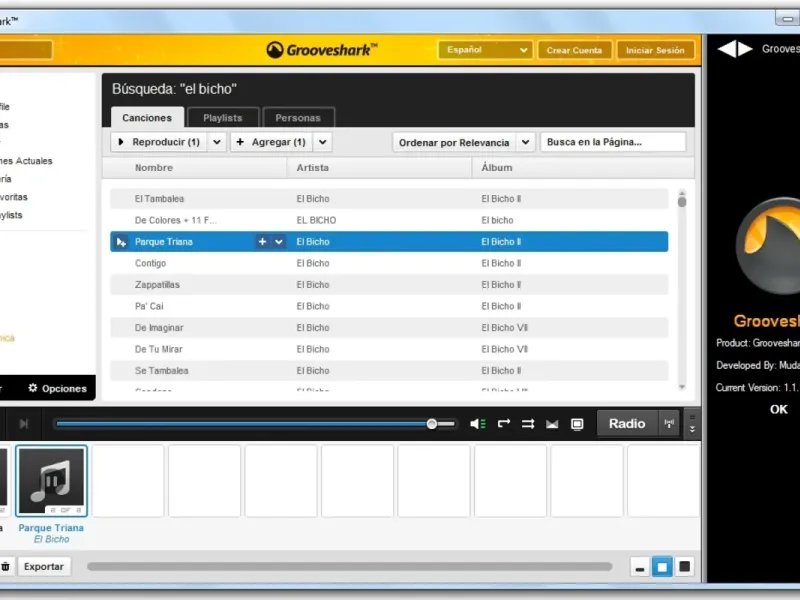Screen dimensions: 800x600
Task: Open Español language dropdown
Action: click(485, 49)
